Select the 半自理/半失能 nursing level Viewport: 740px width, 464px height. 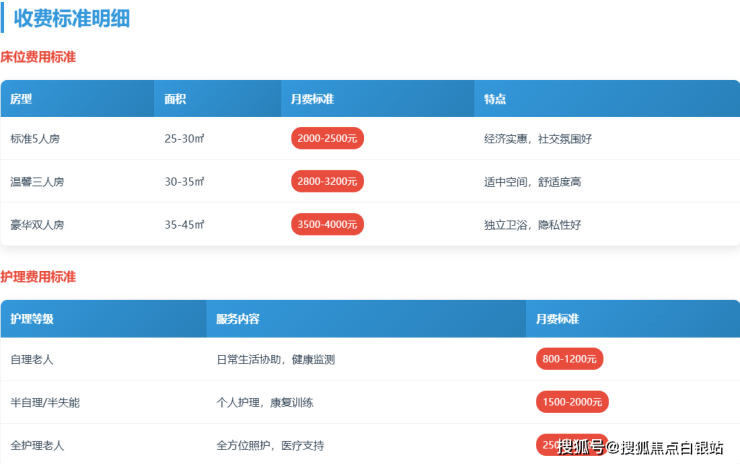pos(44,402)
